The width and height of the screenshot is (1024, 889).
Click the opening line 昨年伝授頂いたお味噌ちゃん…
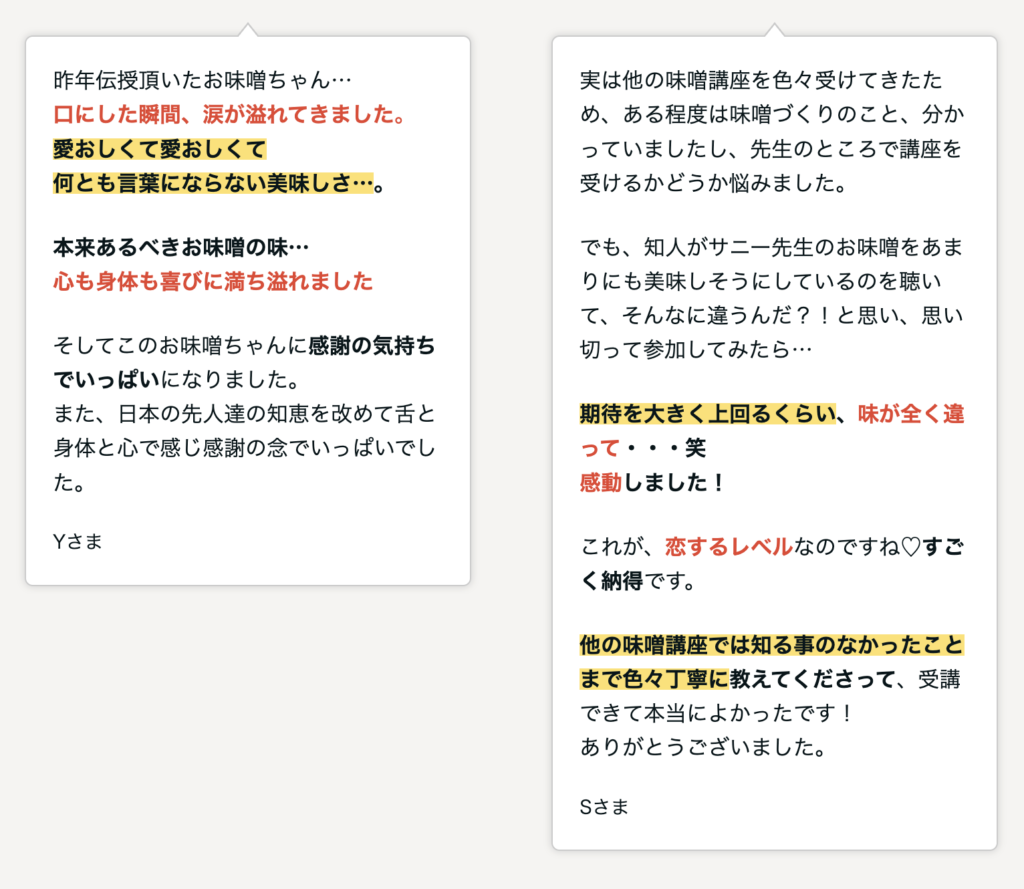click(x=203, y=80)
